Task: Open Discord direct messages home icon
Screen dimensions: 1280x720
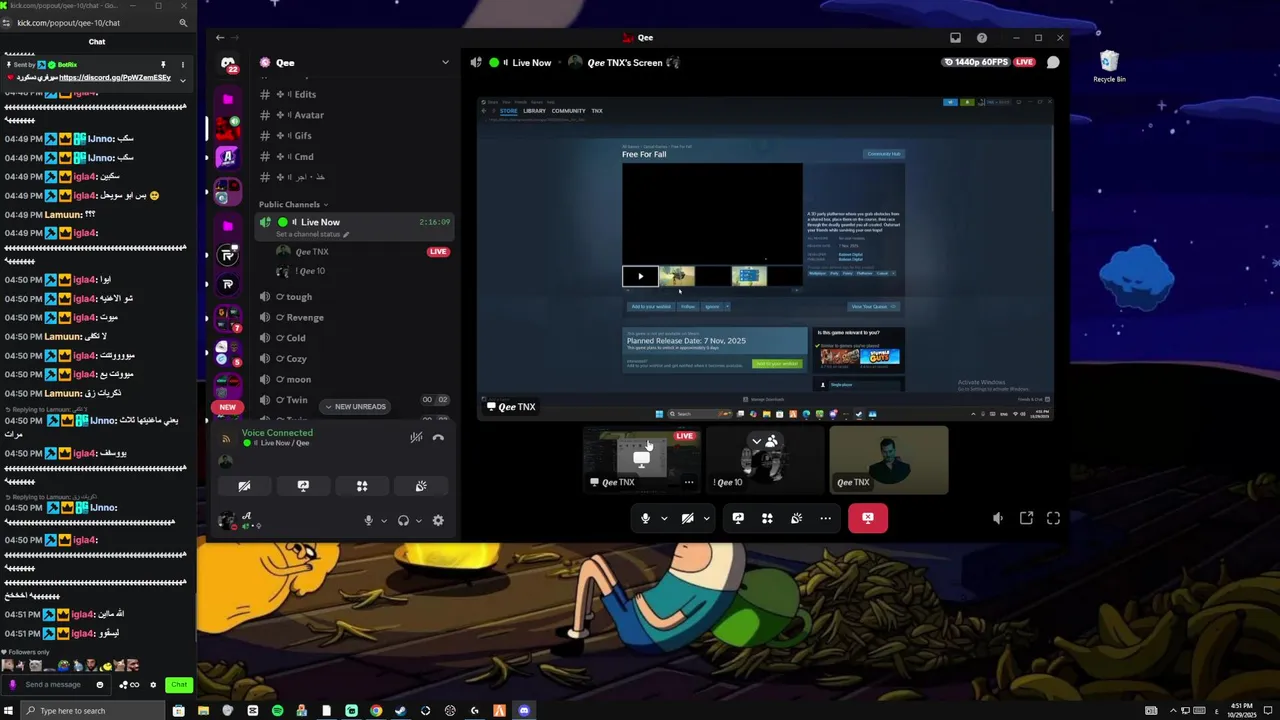Action: click(x=228, y=62)
